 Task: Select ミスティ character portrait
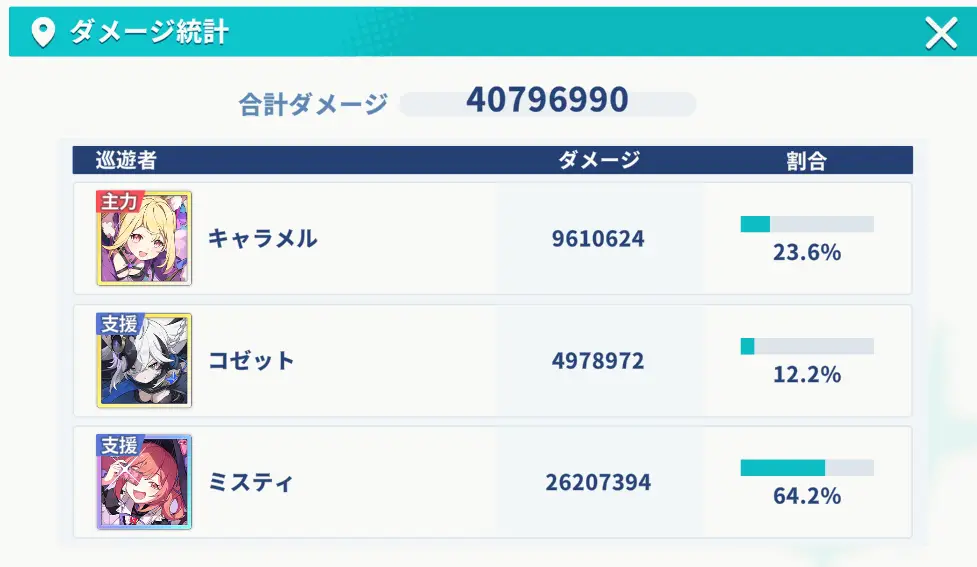[144, 482]
